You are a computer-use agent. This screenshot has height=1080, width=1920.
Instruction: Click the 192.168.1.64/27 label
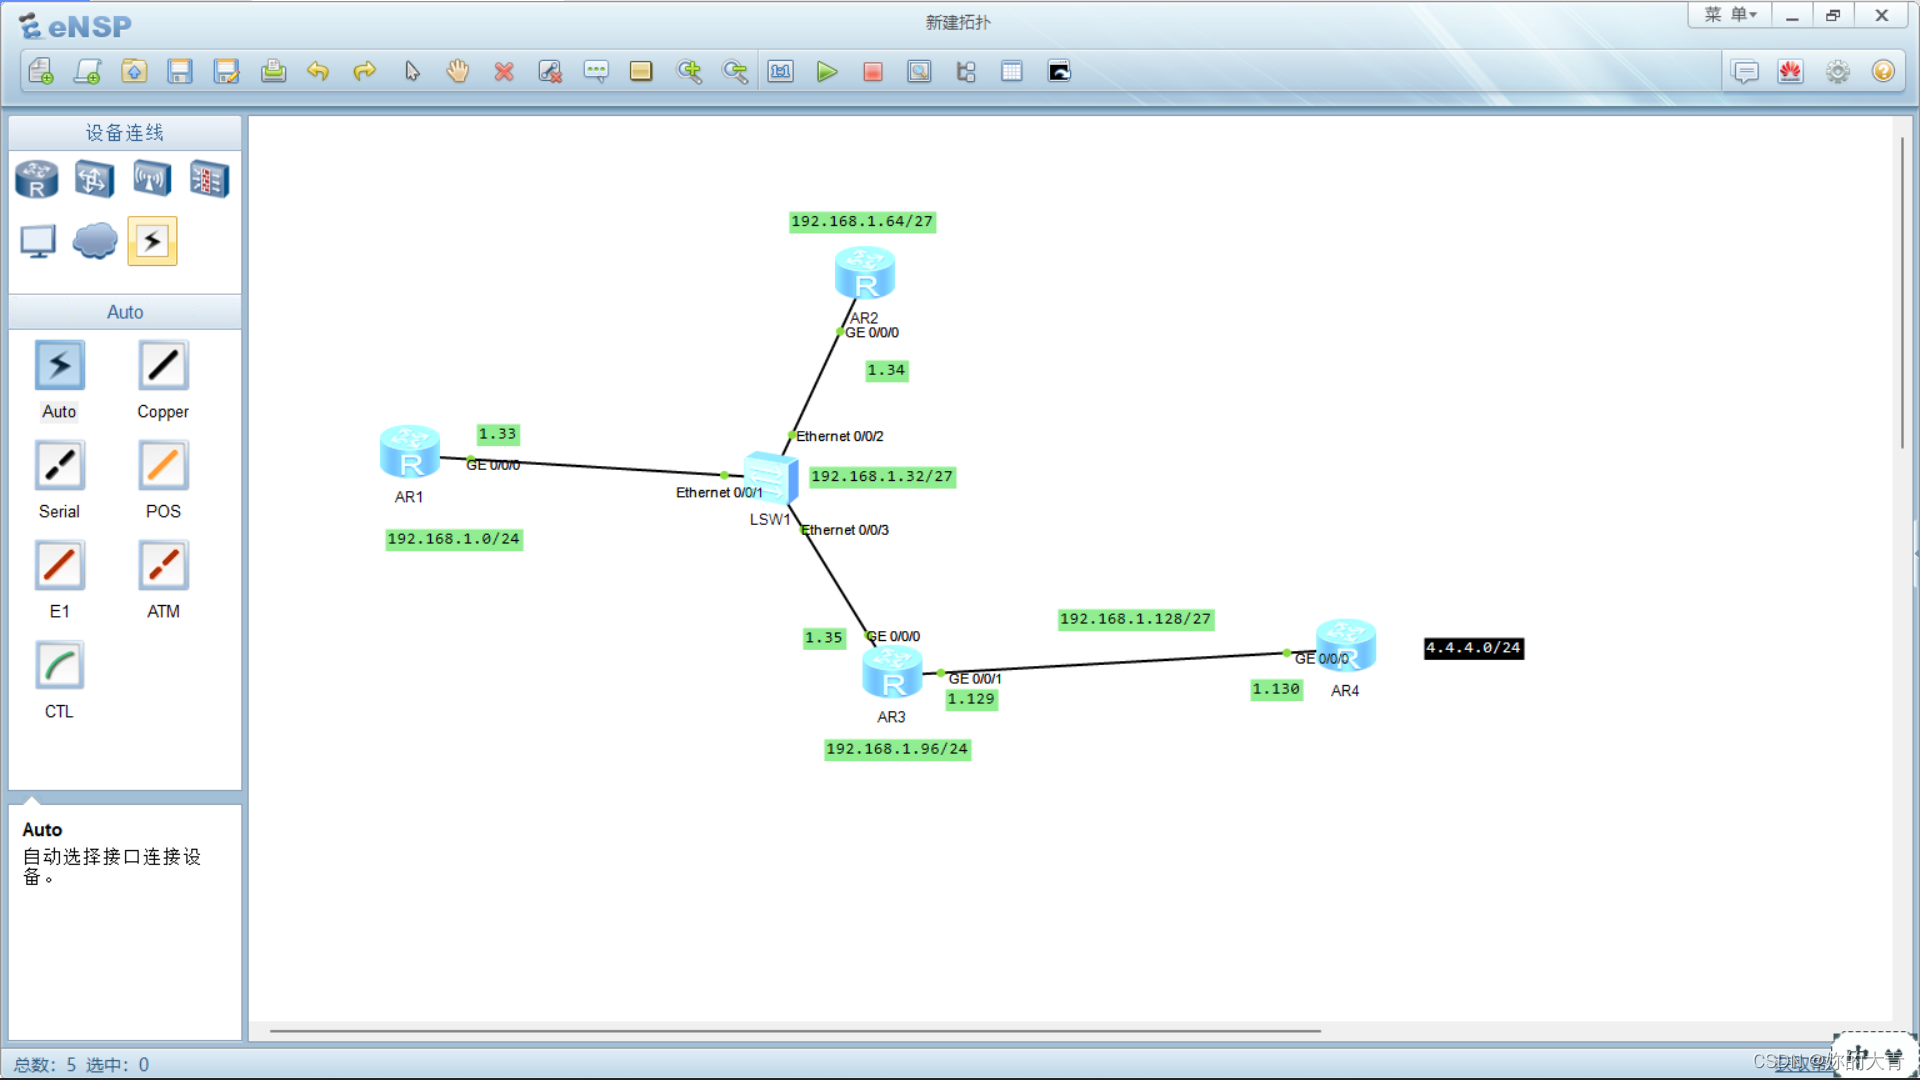tap(862, 222)
